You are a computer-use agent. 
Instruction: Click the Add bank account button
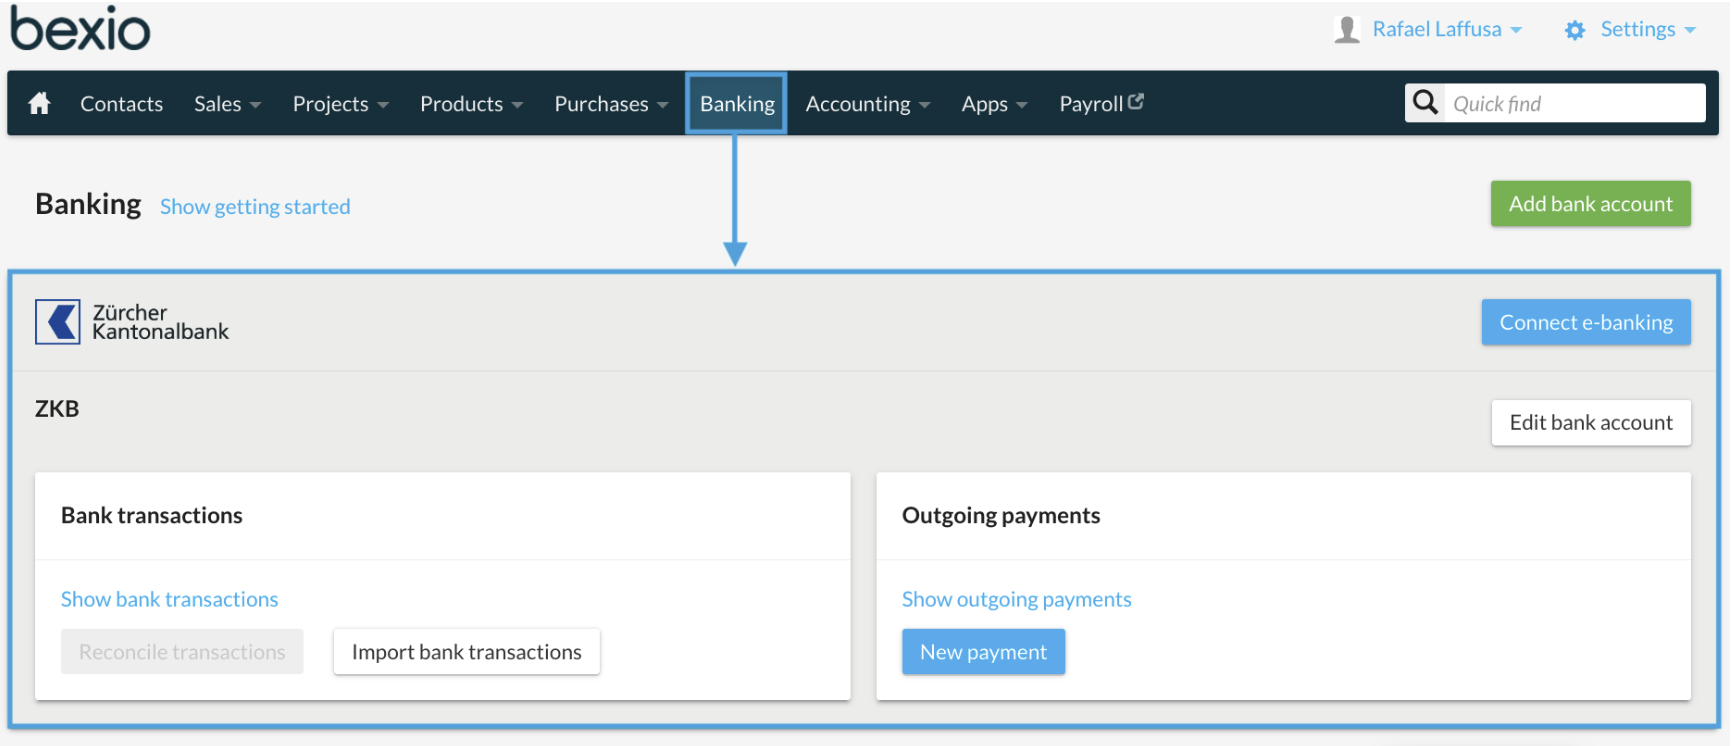click(1590, 203)
